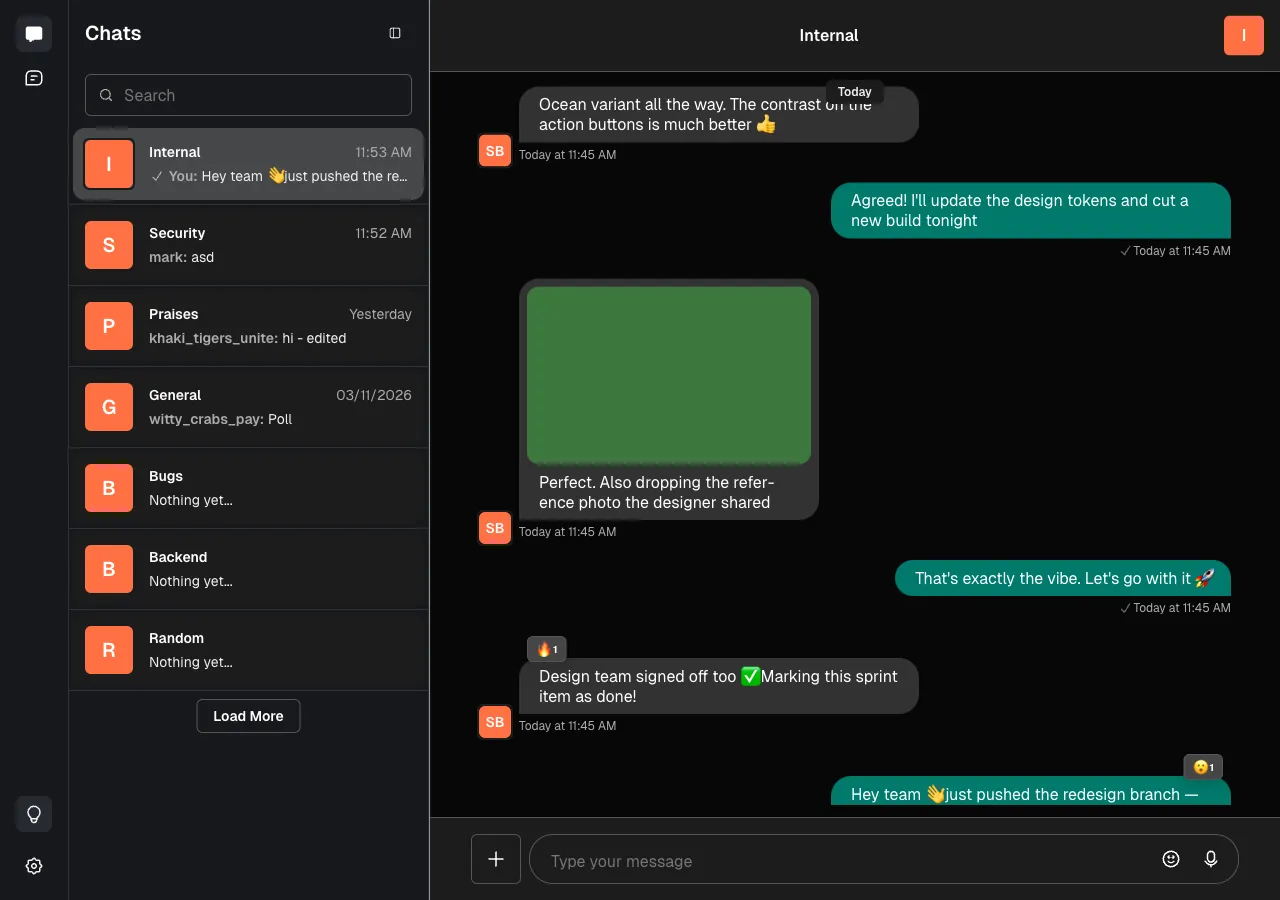Open the Chats panel from the left rail
Screen dimensions: 1280x900
point(33,33)
